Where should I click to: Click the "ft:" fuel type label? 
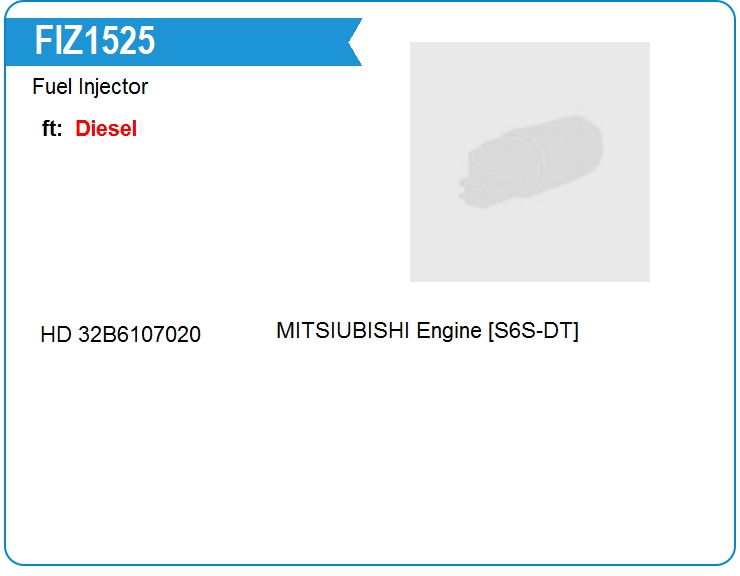(x=52, y=129)
